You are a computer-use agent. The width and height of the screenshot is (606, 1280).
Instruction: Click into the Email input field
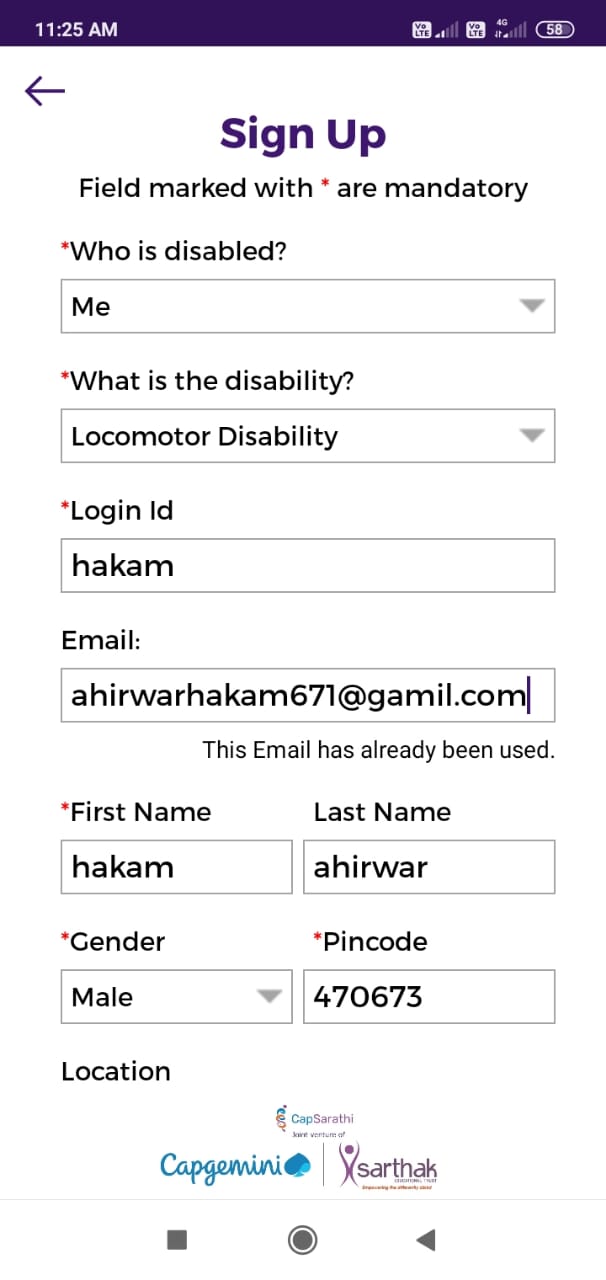coord(308,695)
